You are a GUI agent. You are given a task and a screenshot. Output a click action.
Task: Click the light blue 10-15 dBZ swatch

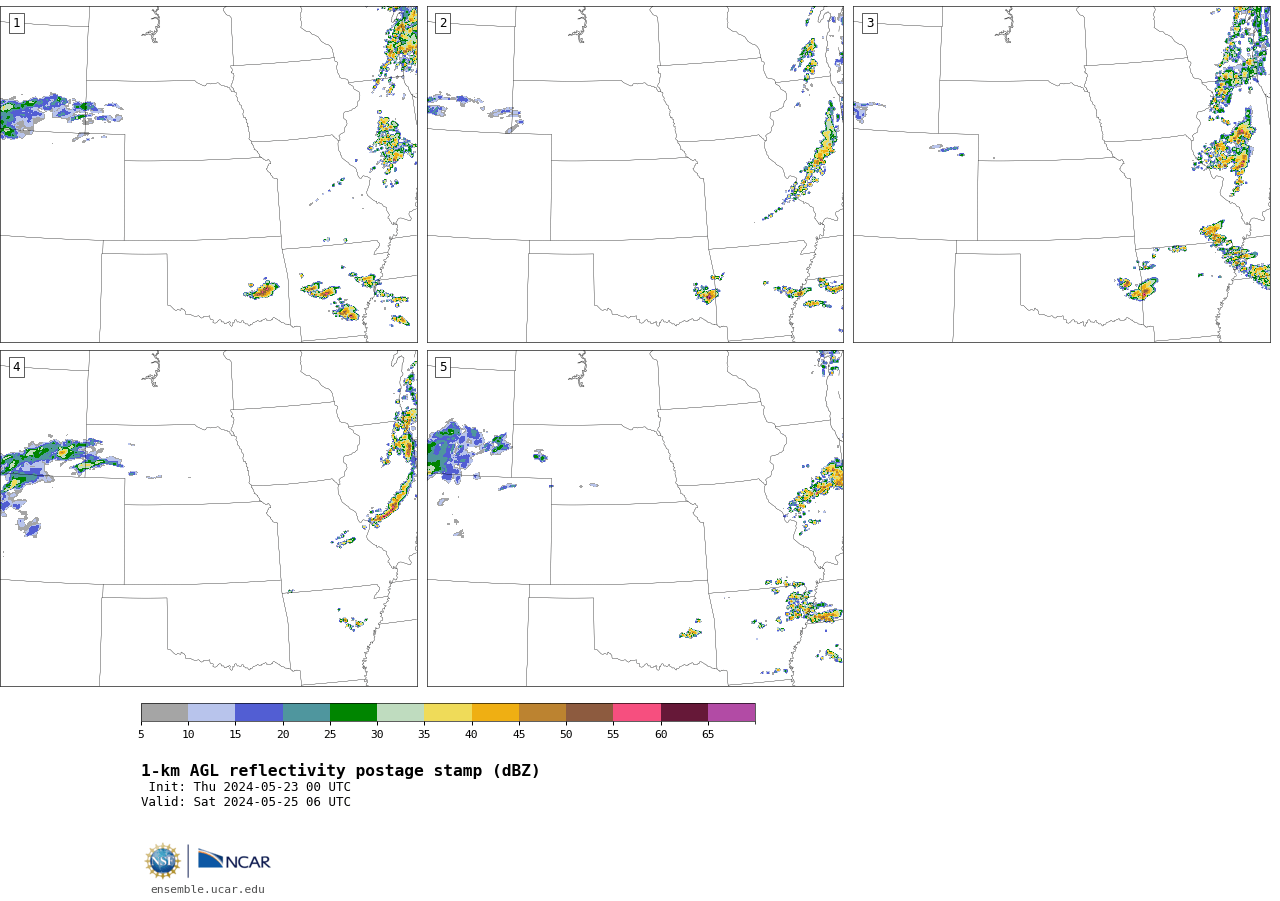click(212, 712)
